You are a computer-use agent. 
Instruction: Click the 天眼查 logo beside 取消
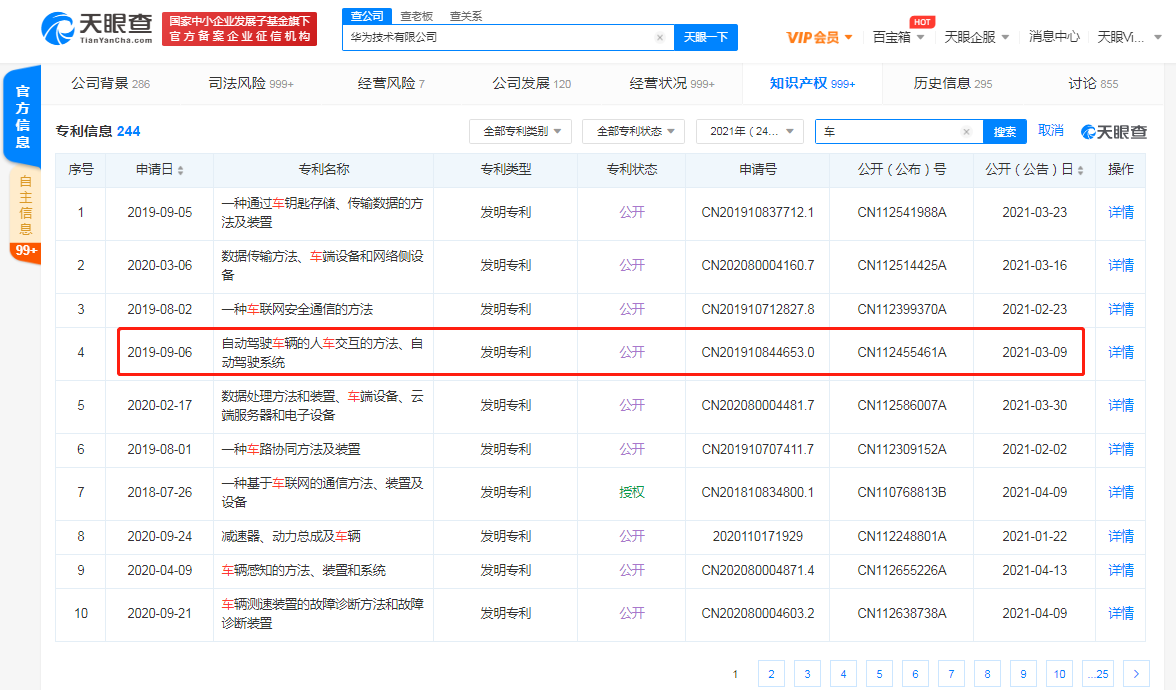point(1114,132)
